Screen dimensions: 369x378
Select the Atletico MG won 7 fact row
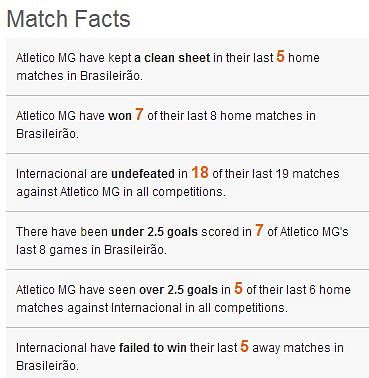point(187,125)
